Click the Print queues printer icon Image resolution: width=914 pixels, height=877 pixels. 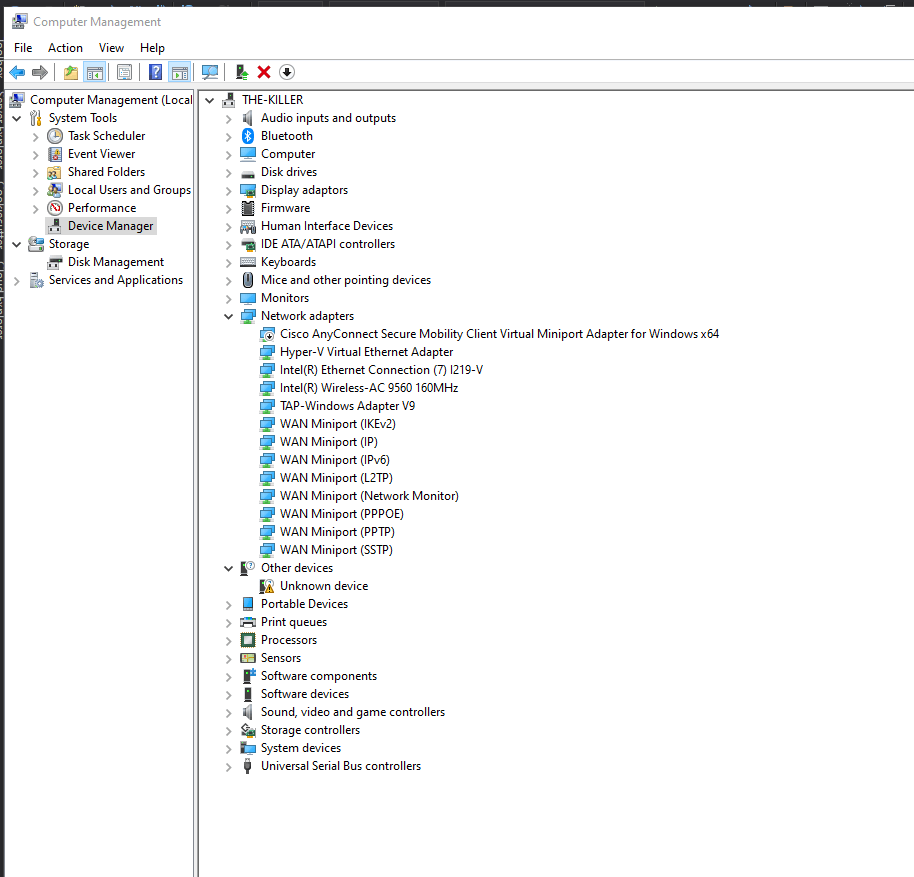[248, 622]
